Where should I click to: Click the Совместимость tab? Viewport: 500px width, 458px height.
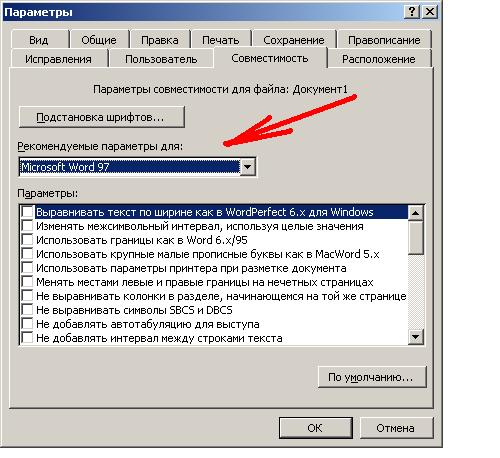270,58
